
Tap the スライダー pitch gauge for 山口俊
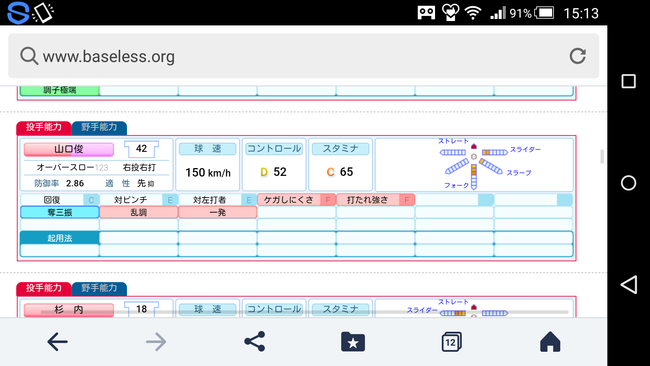click(x=495, y=153)
